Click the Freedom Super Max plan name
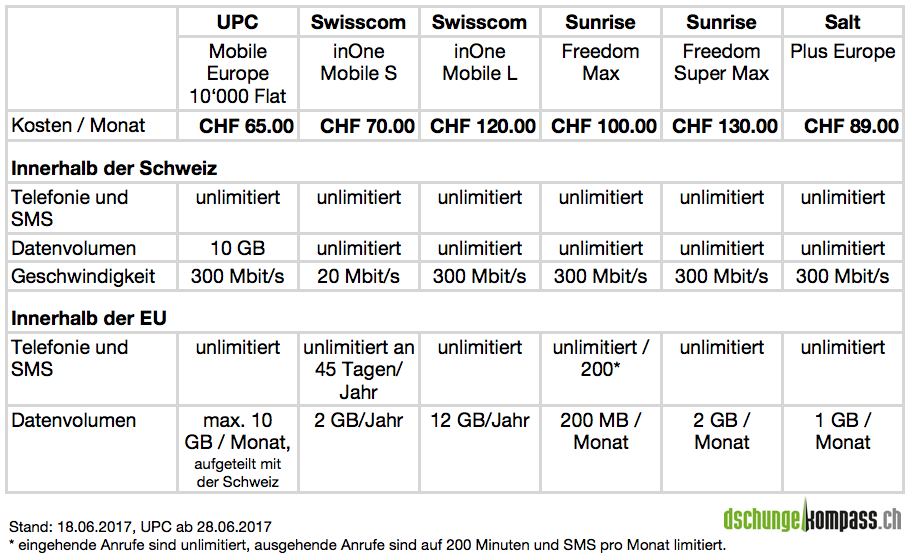The width and height of the screenshot is (909, 559). point(722,62)
